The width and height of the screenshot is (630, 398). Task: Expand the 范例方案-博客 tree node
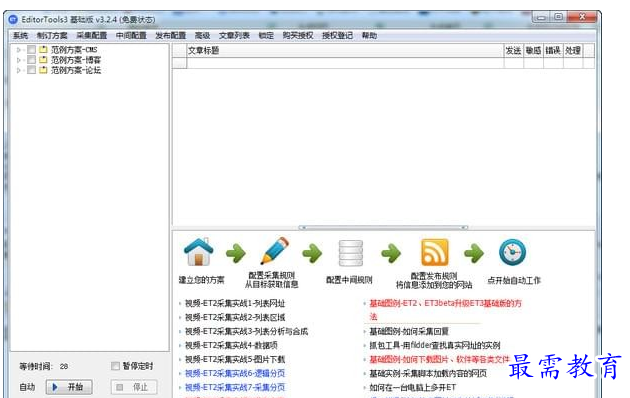(x=18, y=60)
